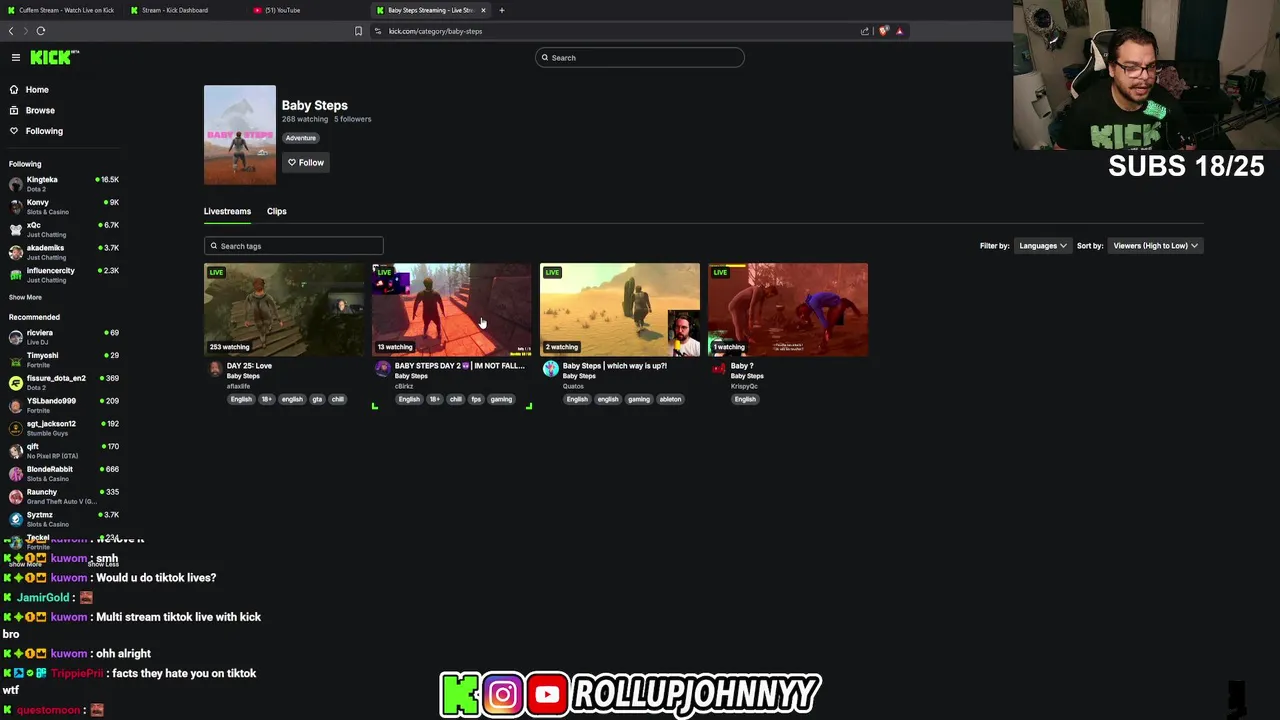Open sgt_jackson12 in Recommended list
1280x720 pixels.
click(63, 428)
